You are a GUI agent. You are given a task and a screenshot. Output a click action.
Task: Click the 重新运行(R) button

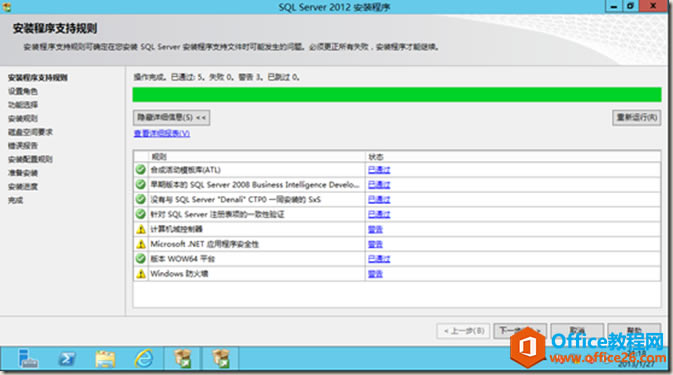coord(637,117)
